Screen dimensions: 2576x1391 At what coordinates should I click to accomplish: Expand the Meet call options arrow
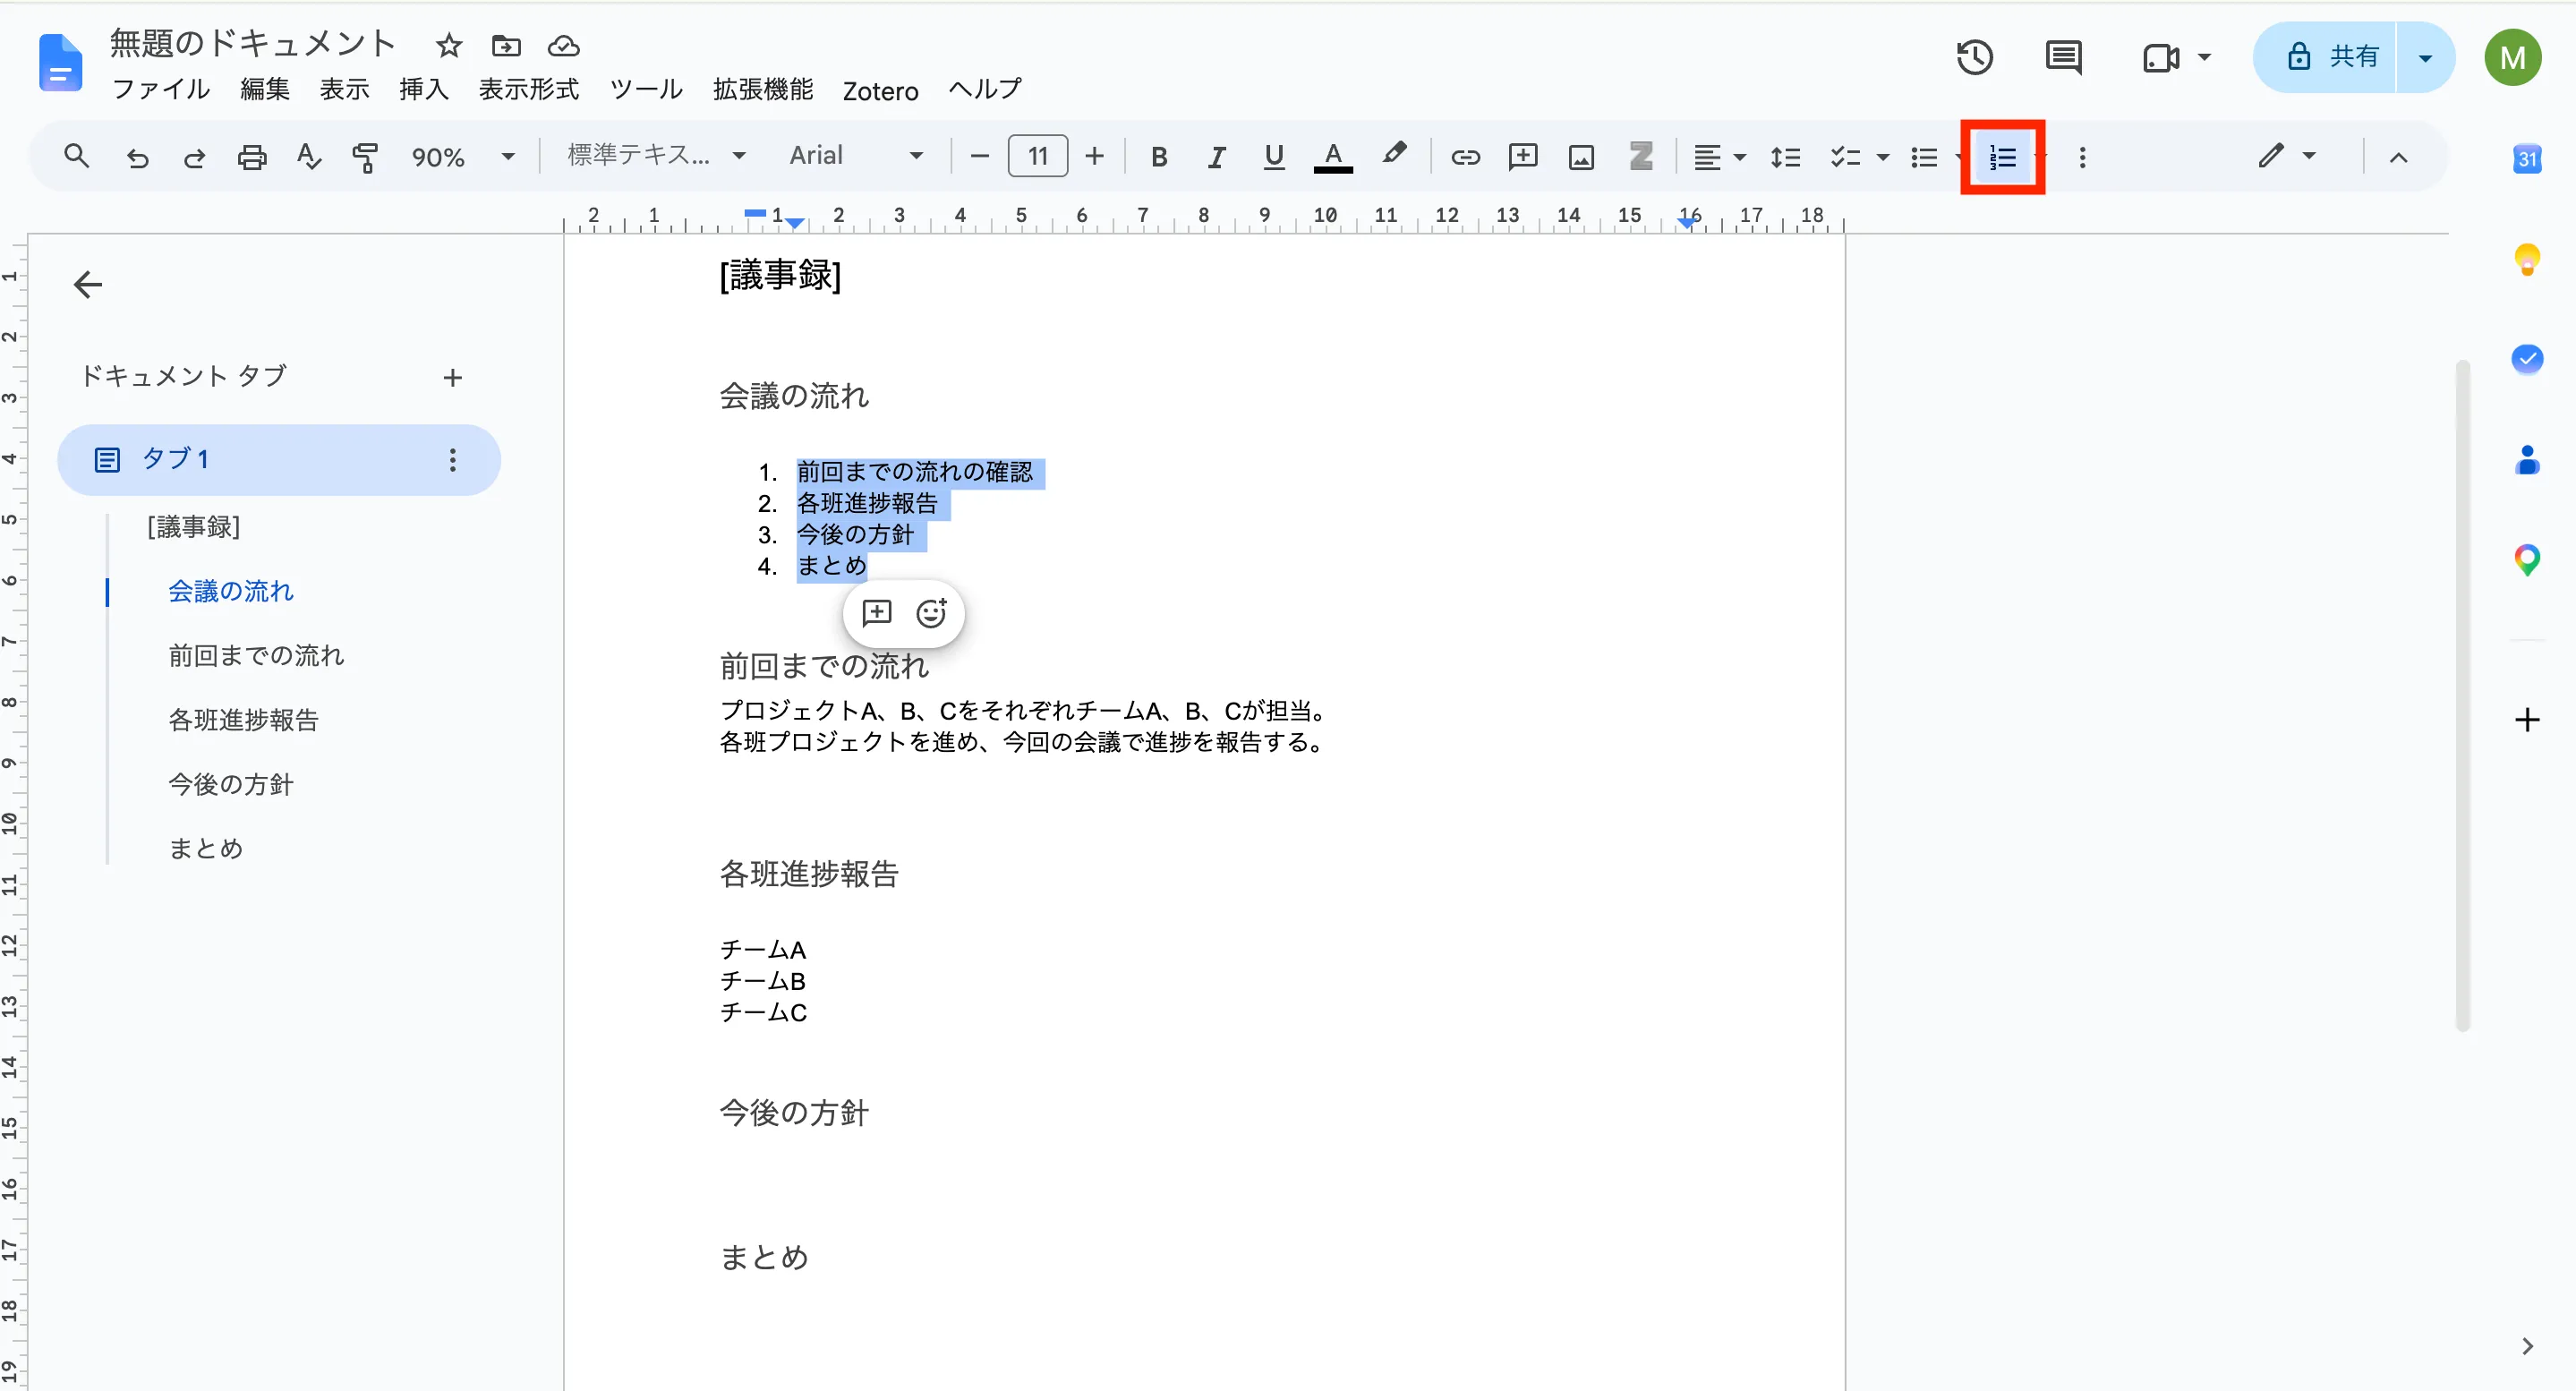pos(2204,57)
